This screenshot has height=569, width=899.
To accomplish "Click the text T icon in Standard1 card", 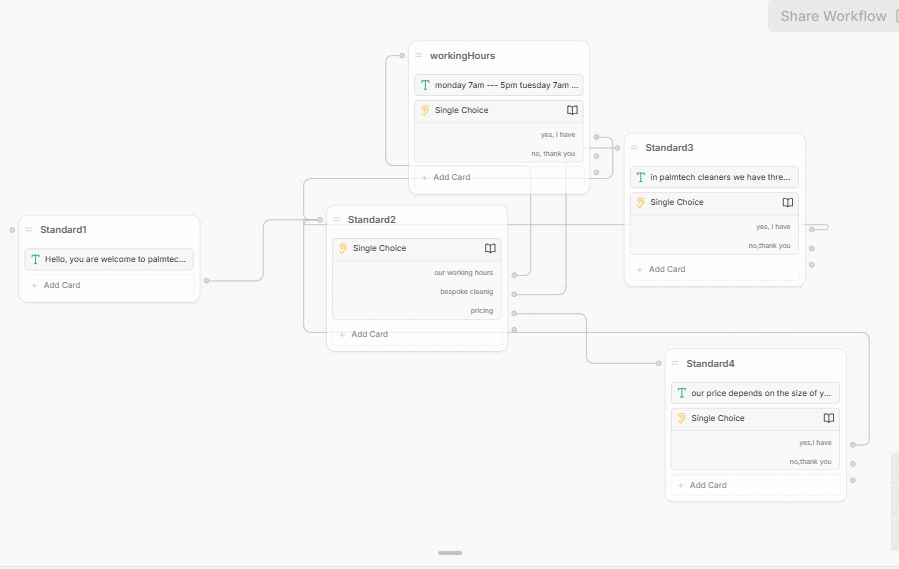I will [36, 259].
